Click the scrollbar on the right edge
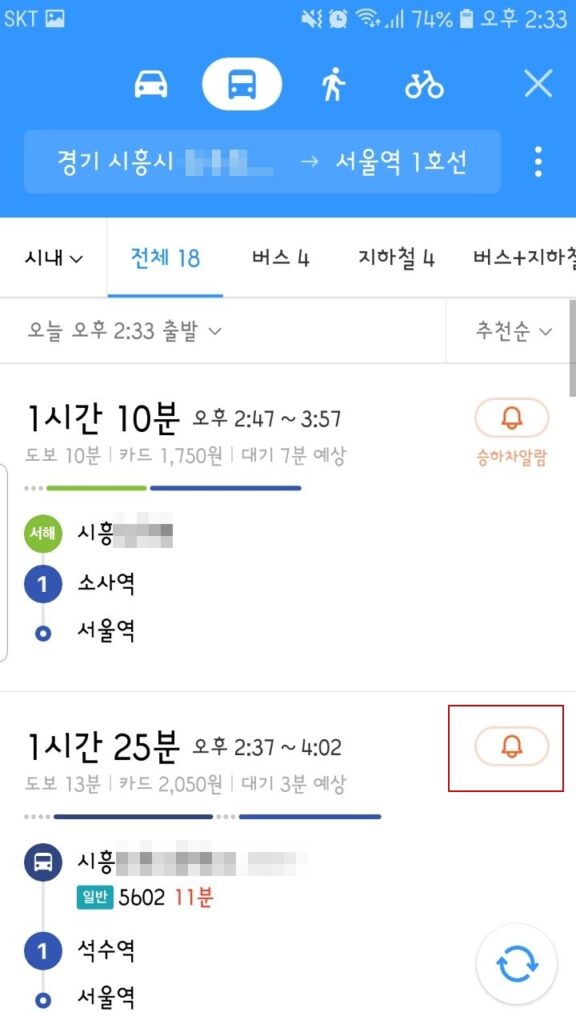The width and height of the screenshot is (576, 1024). tap(573, 366)
